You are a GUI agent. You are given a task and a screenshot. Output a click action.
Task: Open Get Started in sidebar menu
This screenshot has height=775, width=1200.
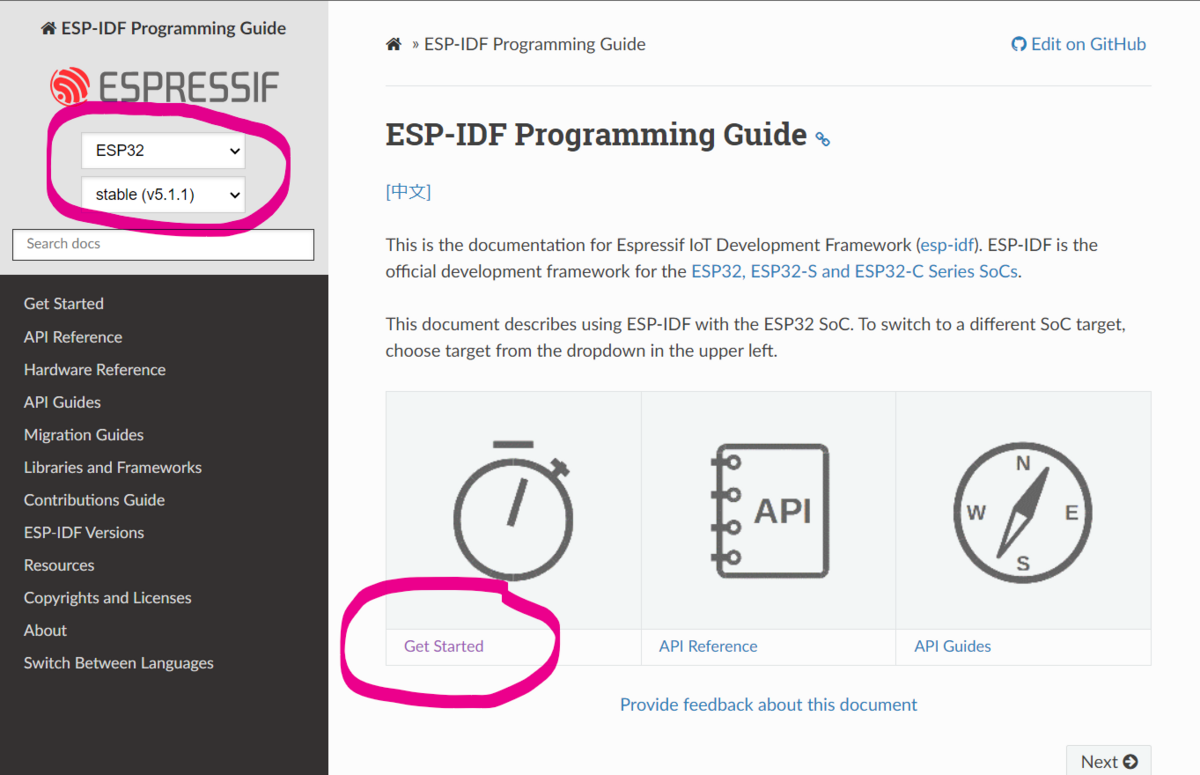[64, 304]
